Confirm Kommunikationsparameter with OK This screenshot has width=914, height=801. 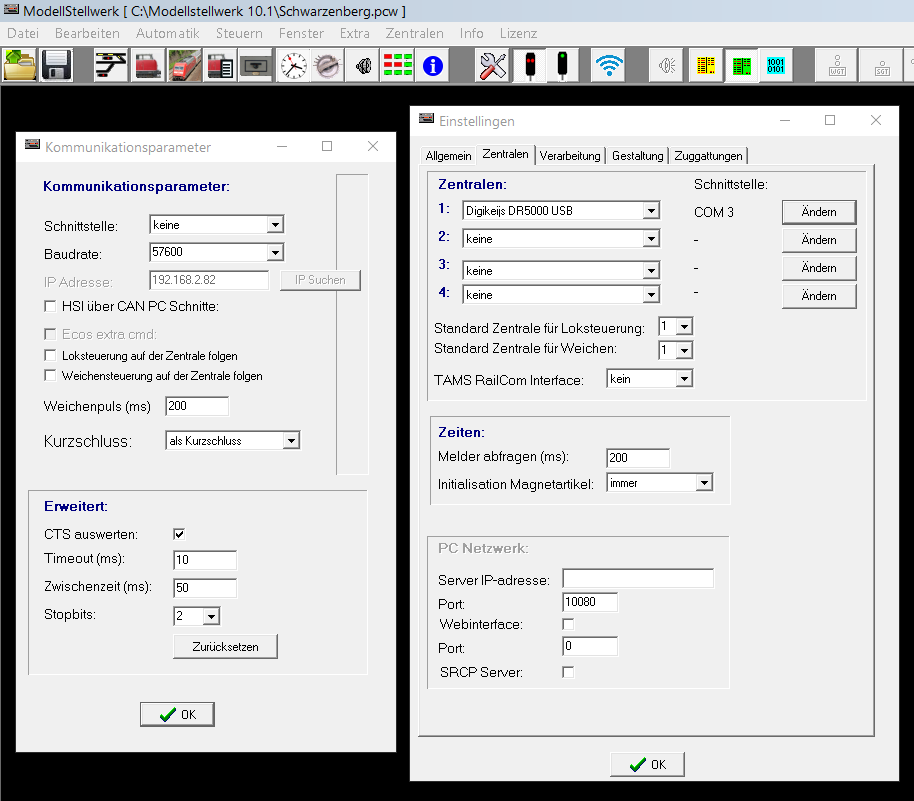177,714
